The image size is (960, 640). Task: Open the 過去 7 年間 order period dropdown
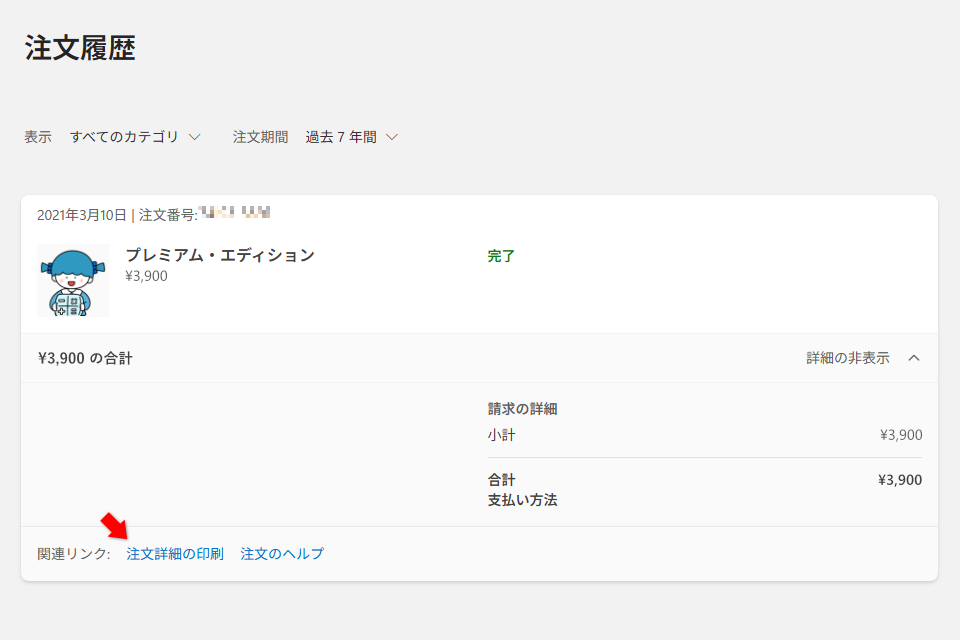pos(341,137)
